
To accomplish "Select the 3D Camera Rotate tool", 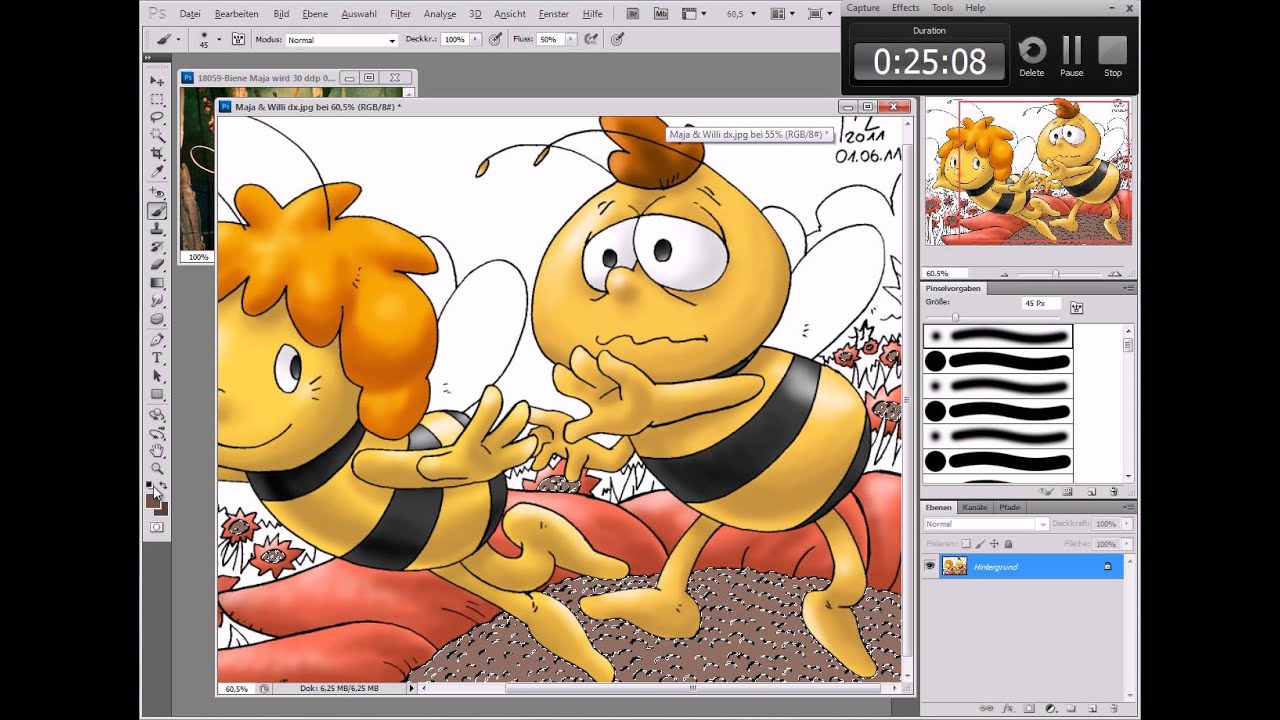I will pyautogui.click(x=157, y=433).
